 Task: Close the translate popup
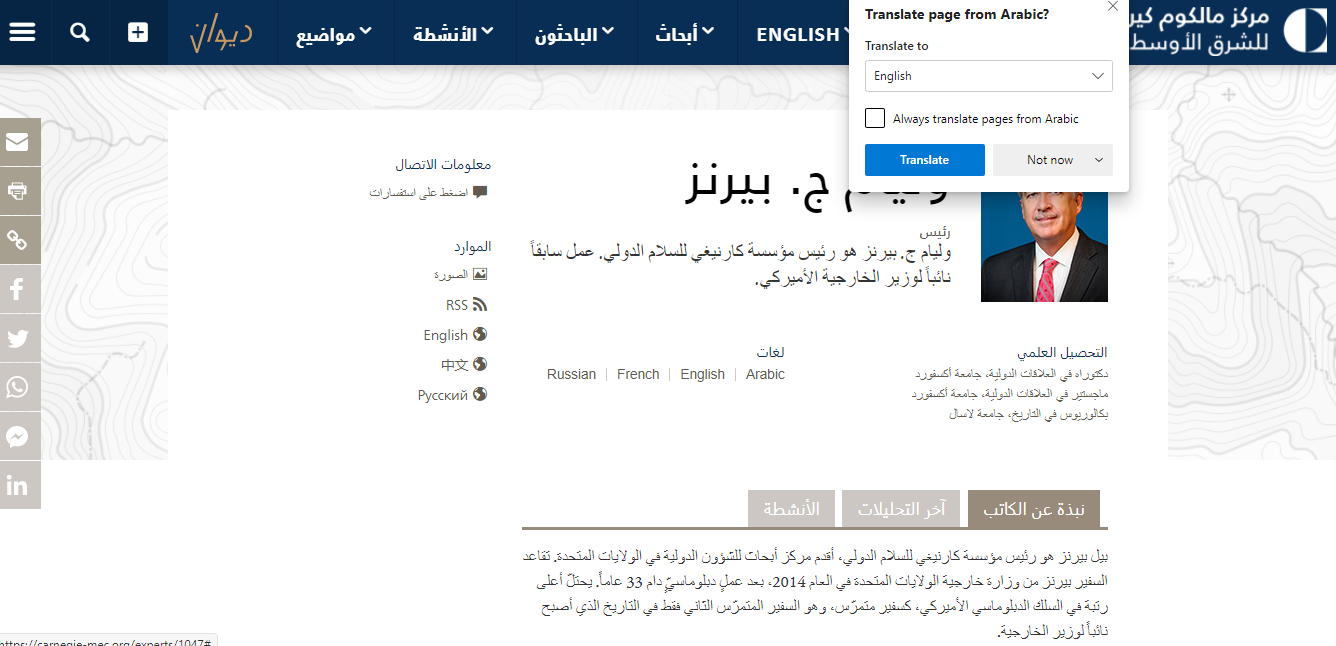(1113, 7)
